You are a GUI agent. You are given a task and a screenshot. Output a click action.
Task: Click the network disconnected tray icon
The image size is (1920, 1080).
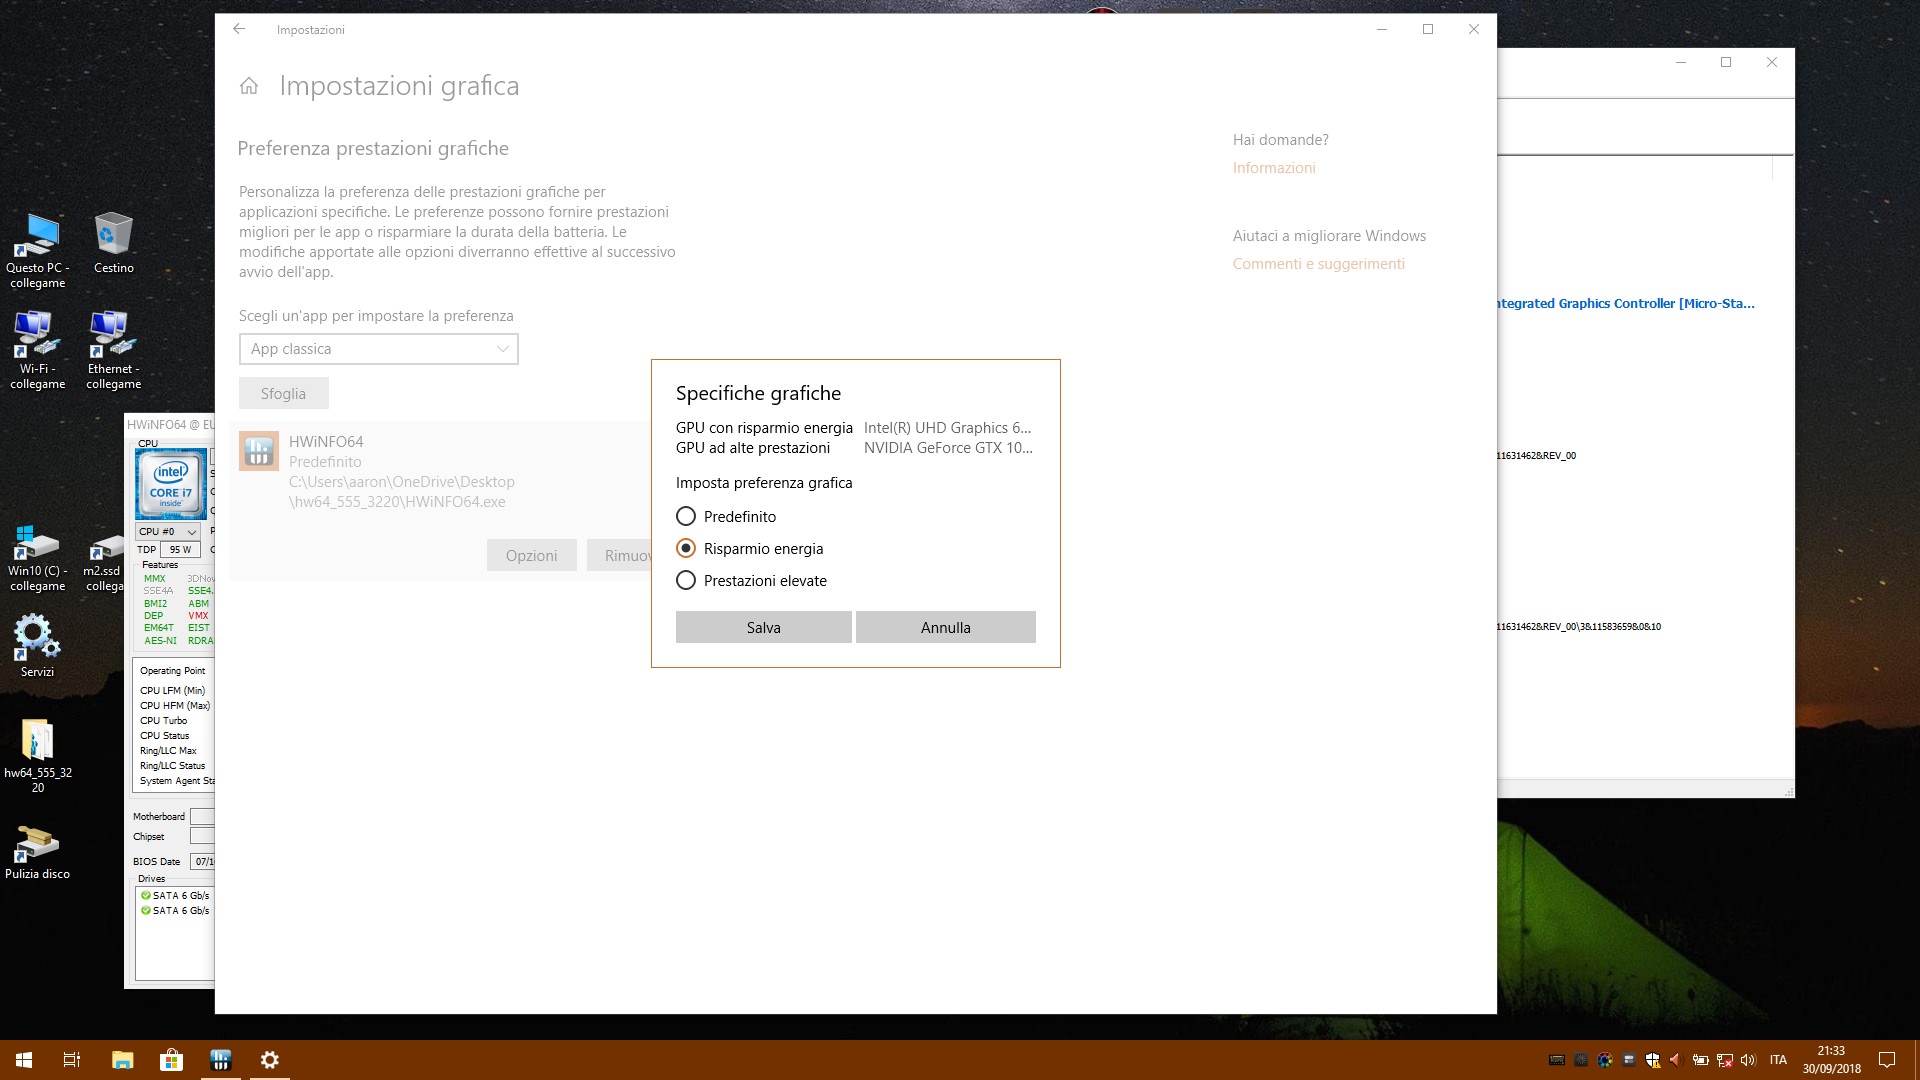point(1725,1060)
